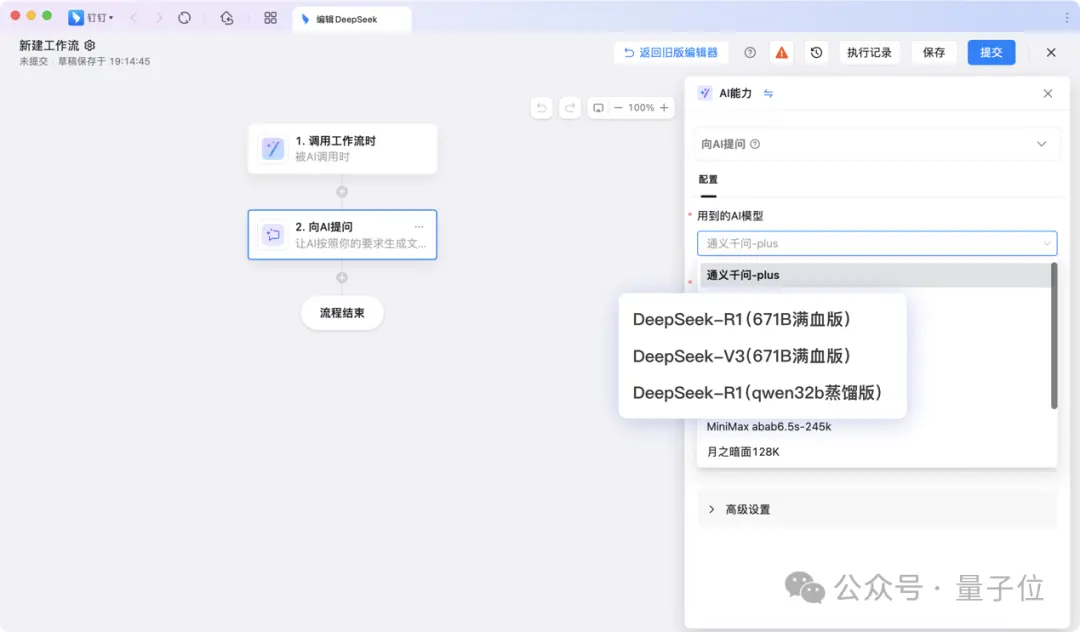Click the 返回旧版编辑器 link
The image size is (1080, 632).
coord(670,52)
